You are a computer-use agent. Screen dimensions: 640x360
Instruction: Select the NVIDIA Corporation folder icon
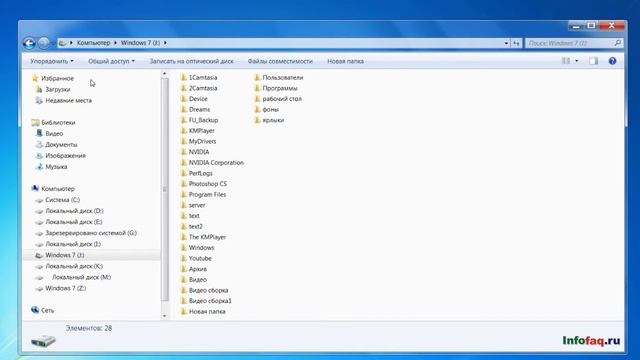[x=184, y=162]
